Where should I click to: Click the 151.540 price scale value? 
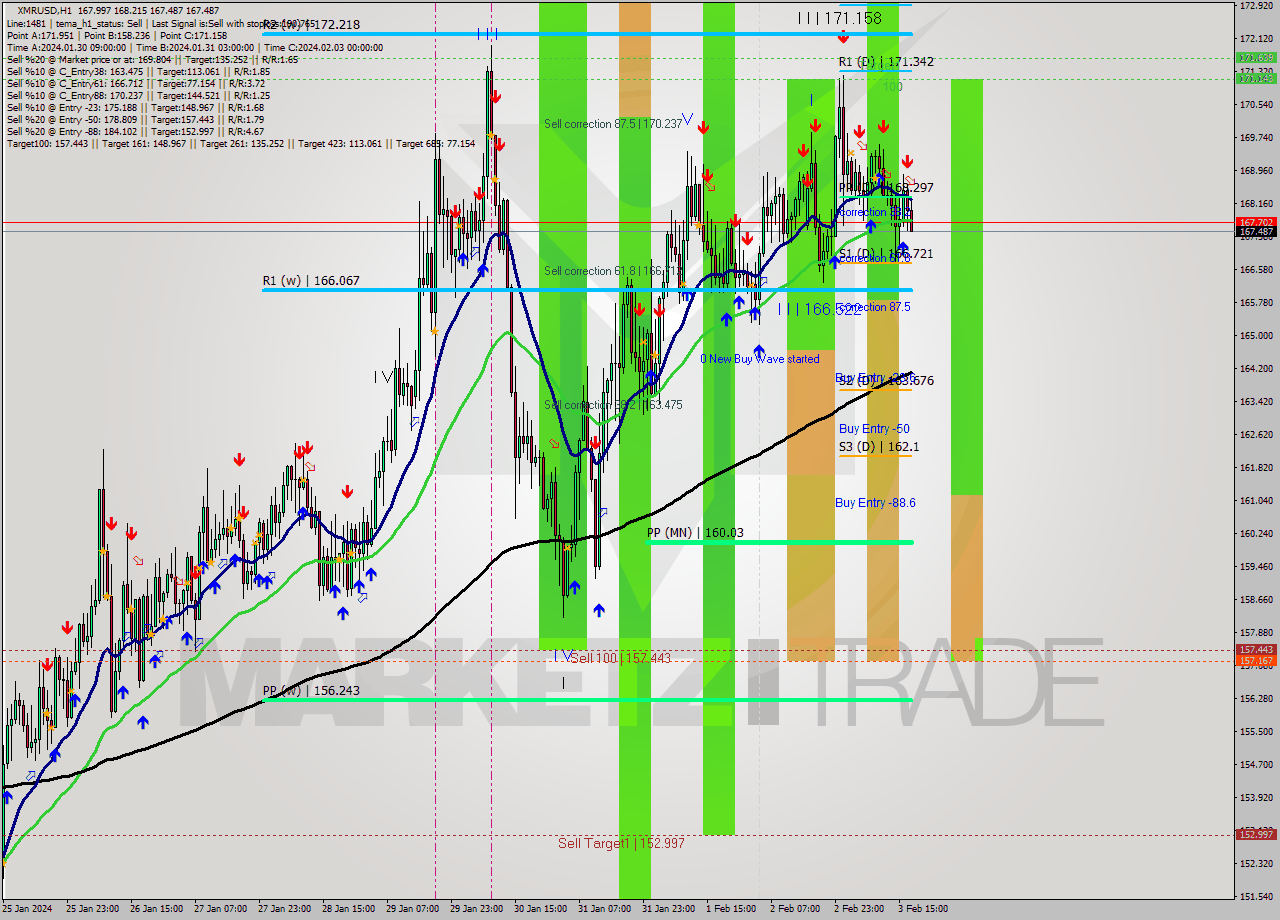[1256, 896]
